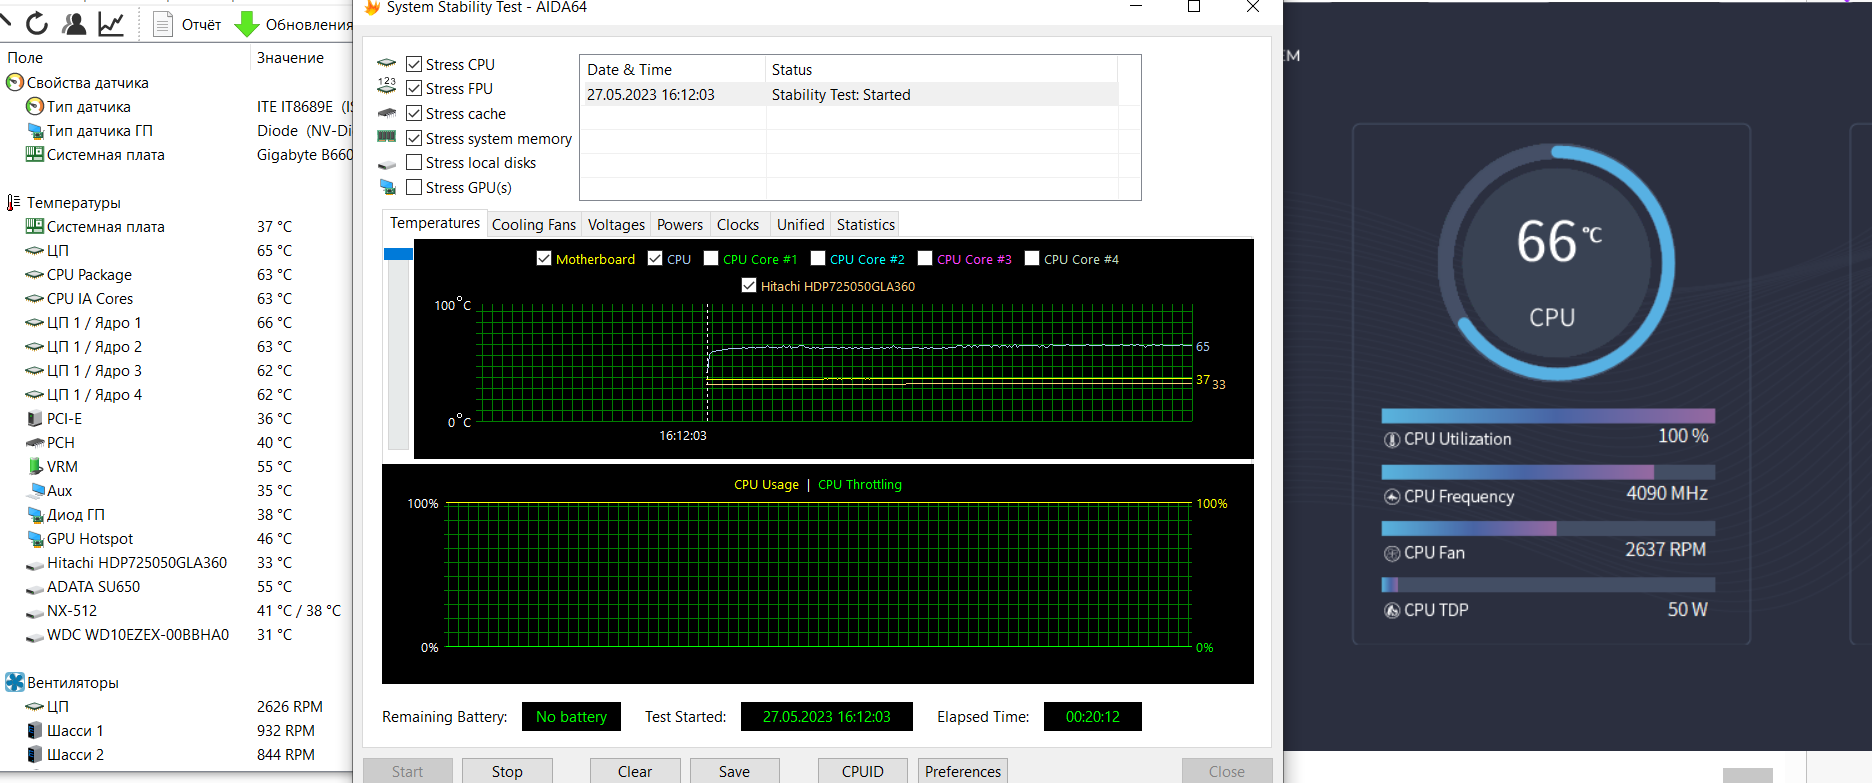
Task: Click the Диод ГП icon
Action: pyautogui.click(x=35, y=514)
